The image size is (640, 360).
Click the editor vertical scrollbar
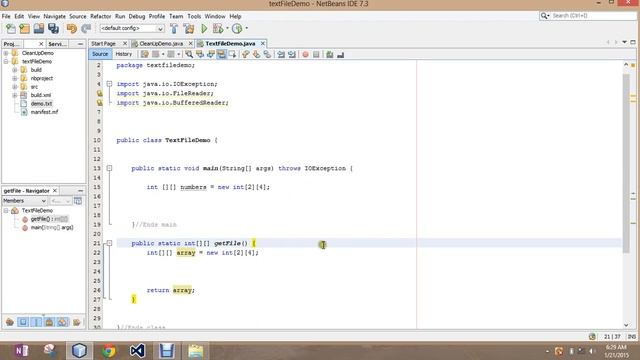click(626, 163)
